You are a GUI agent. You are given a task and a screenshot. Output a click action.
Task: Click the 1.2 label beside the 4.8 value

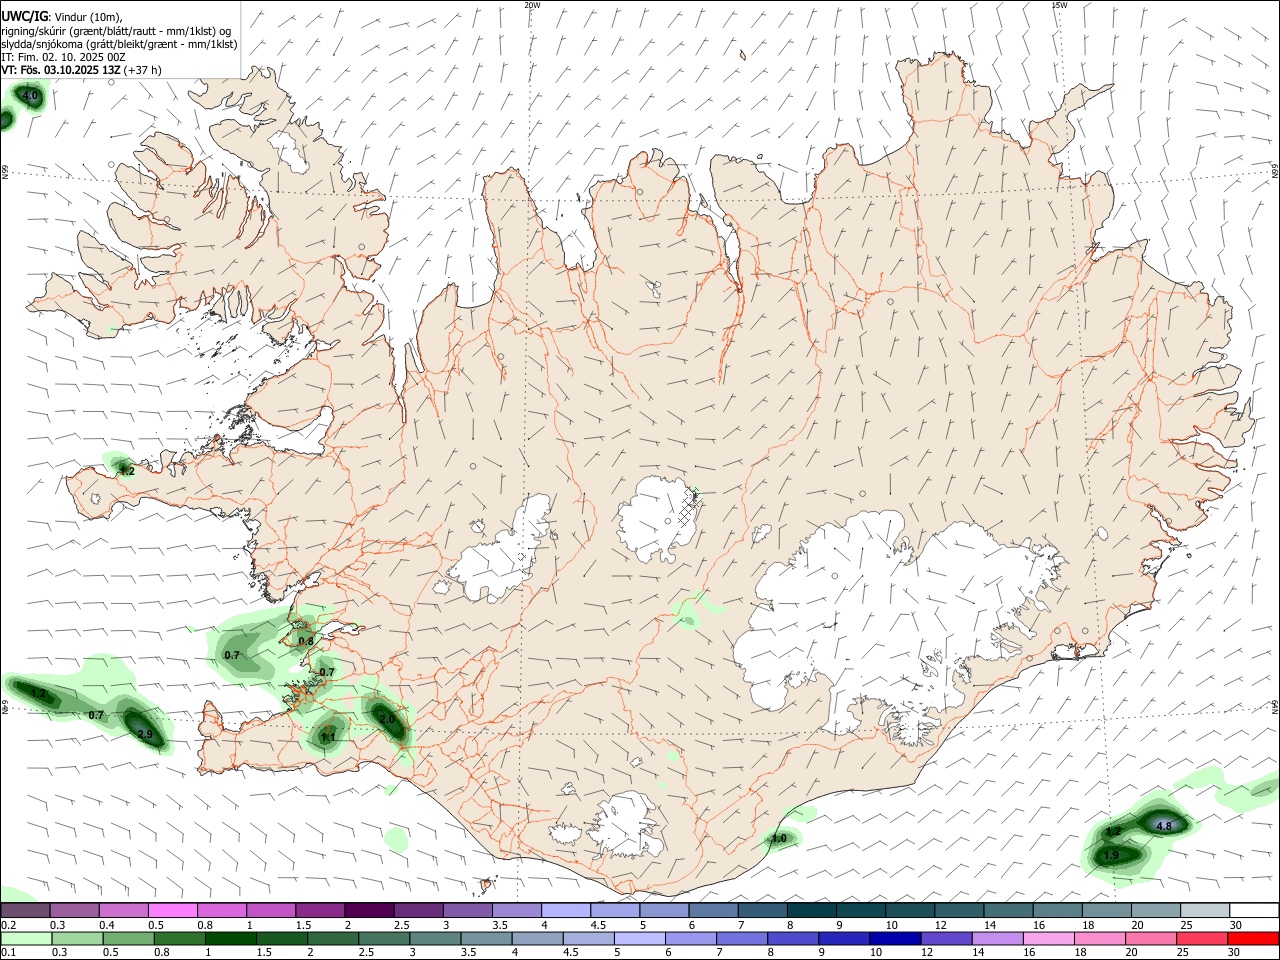point(1113,832)
